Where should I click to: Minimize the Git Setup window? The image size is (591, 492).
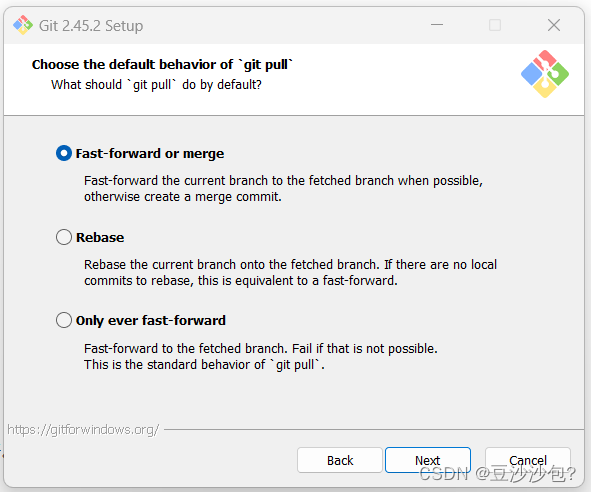(x=437, y=25)
